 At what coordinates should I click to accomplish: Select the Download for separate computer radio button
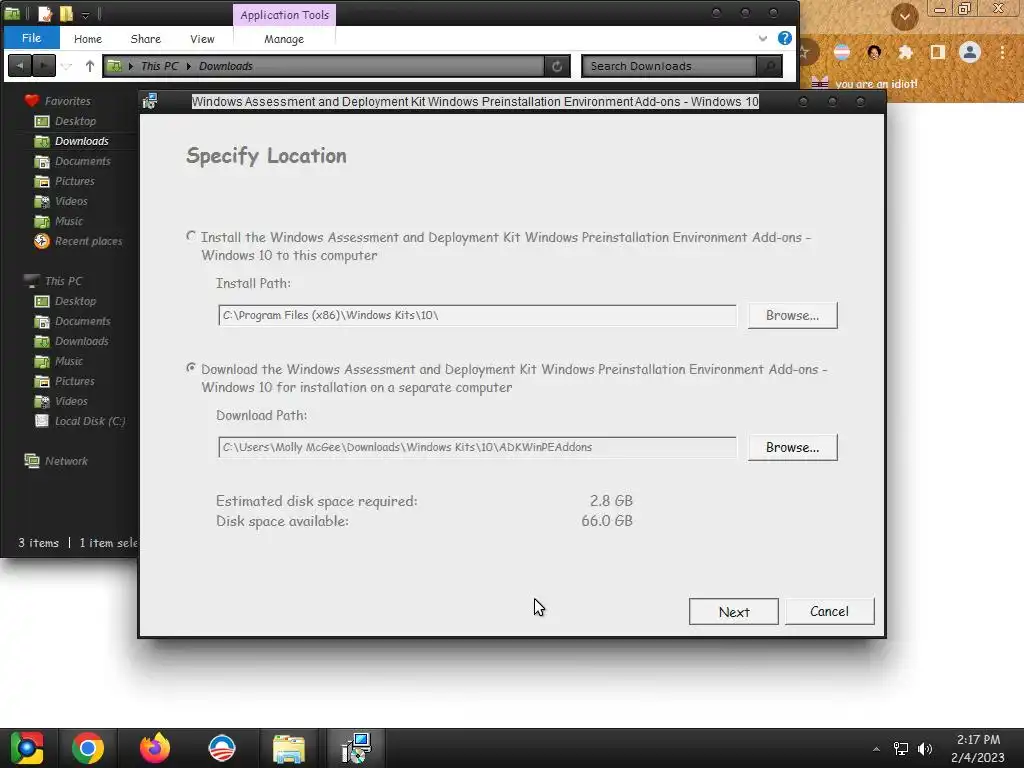click(x=191, y=368)
